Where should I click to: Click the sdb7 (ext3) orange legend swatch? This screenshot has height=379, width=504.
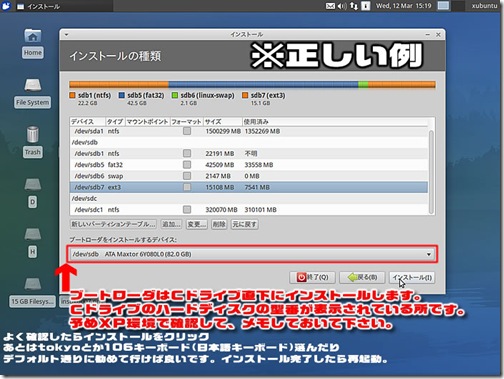pos(245,95)
